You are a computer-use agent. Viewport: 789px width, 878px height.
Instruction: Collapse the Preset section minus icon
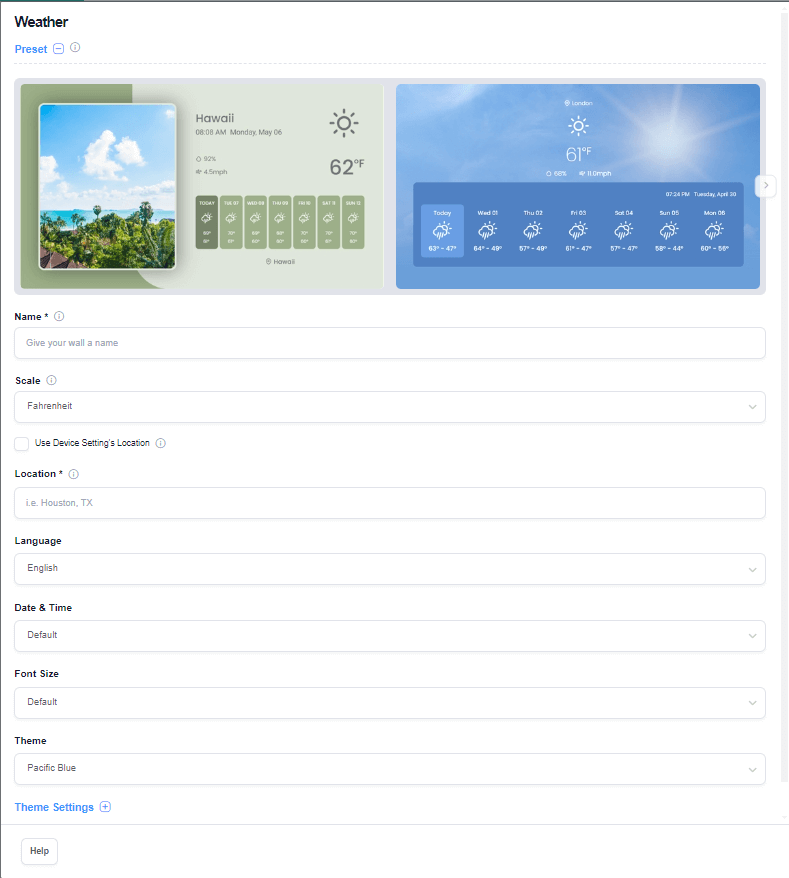[58, 49]
